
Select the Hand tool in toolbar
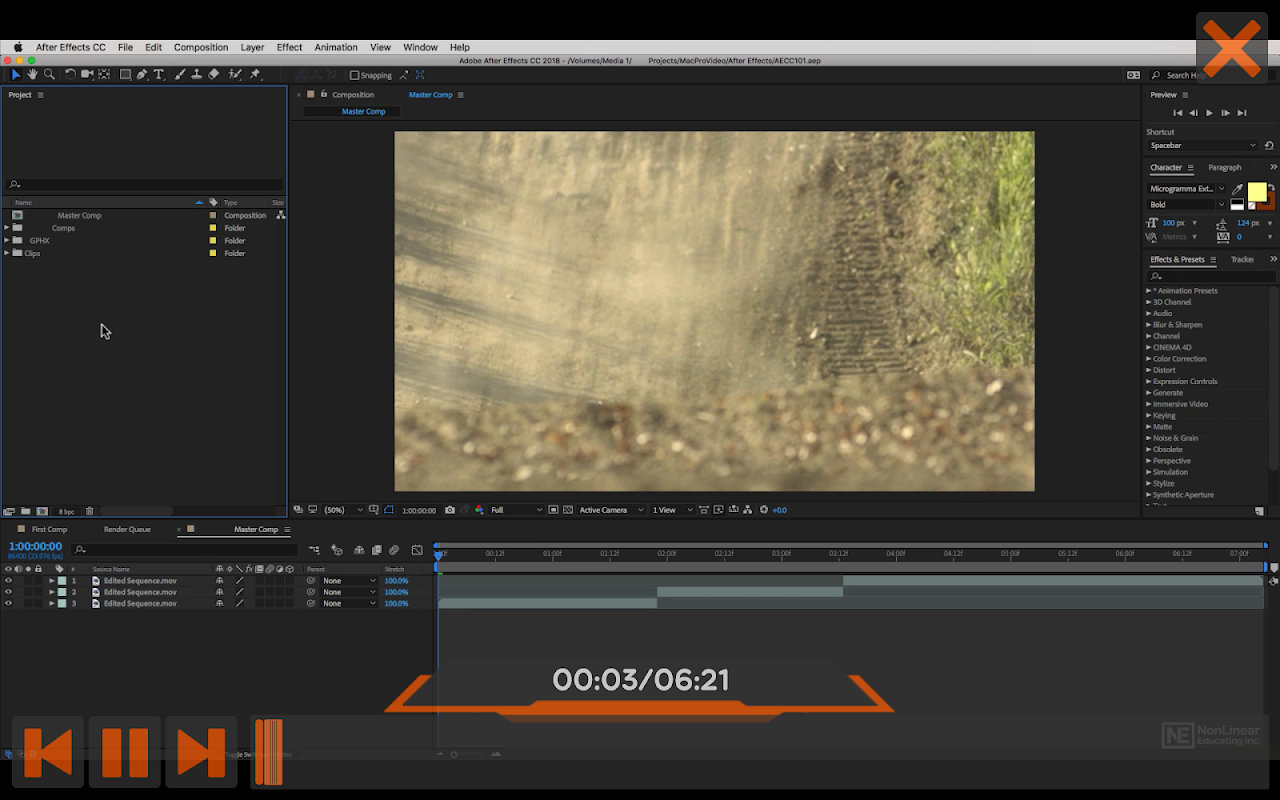(32, 75)
